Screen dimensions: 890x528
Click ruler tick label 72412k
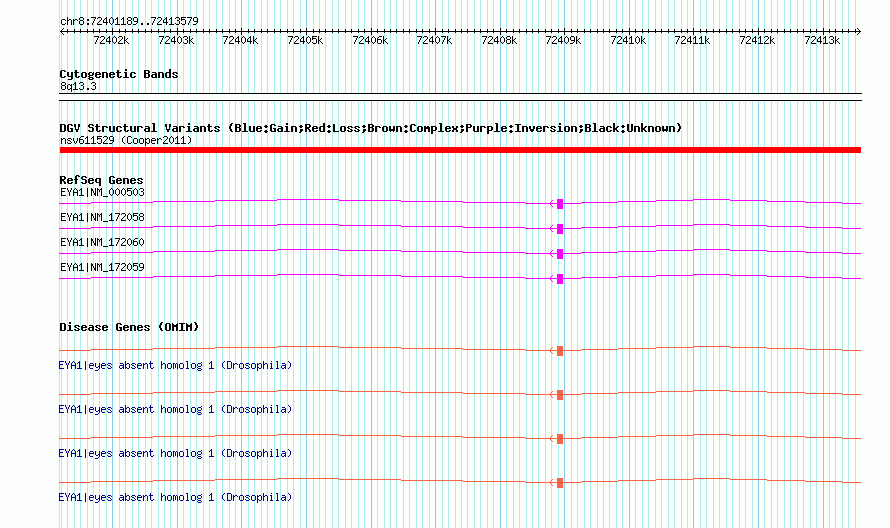[757, 40]
